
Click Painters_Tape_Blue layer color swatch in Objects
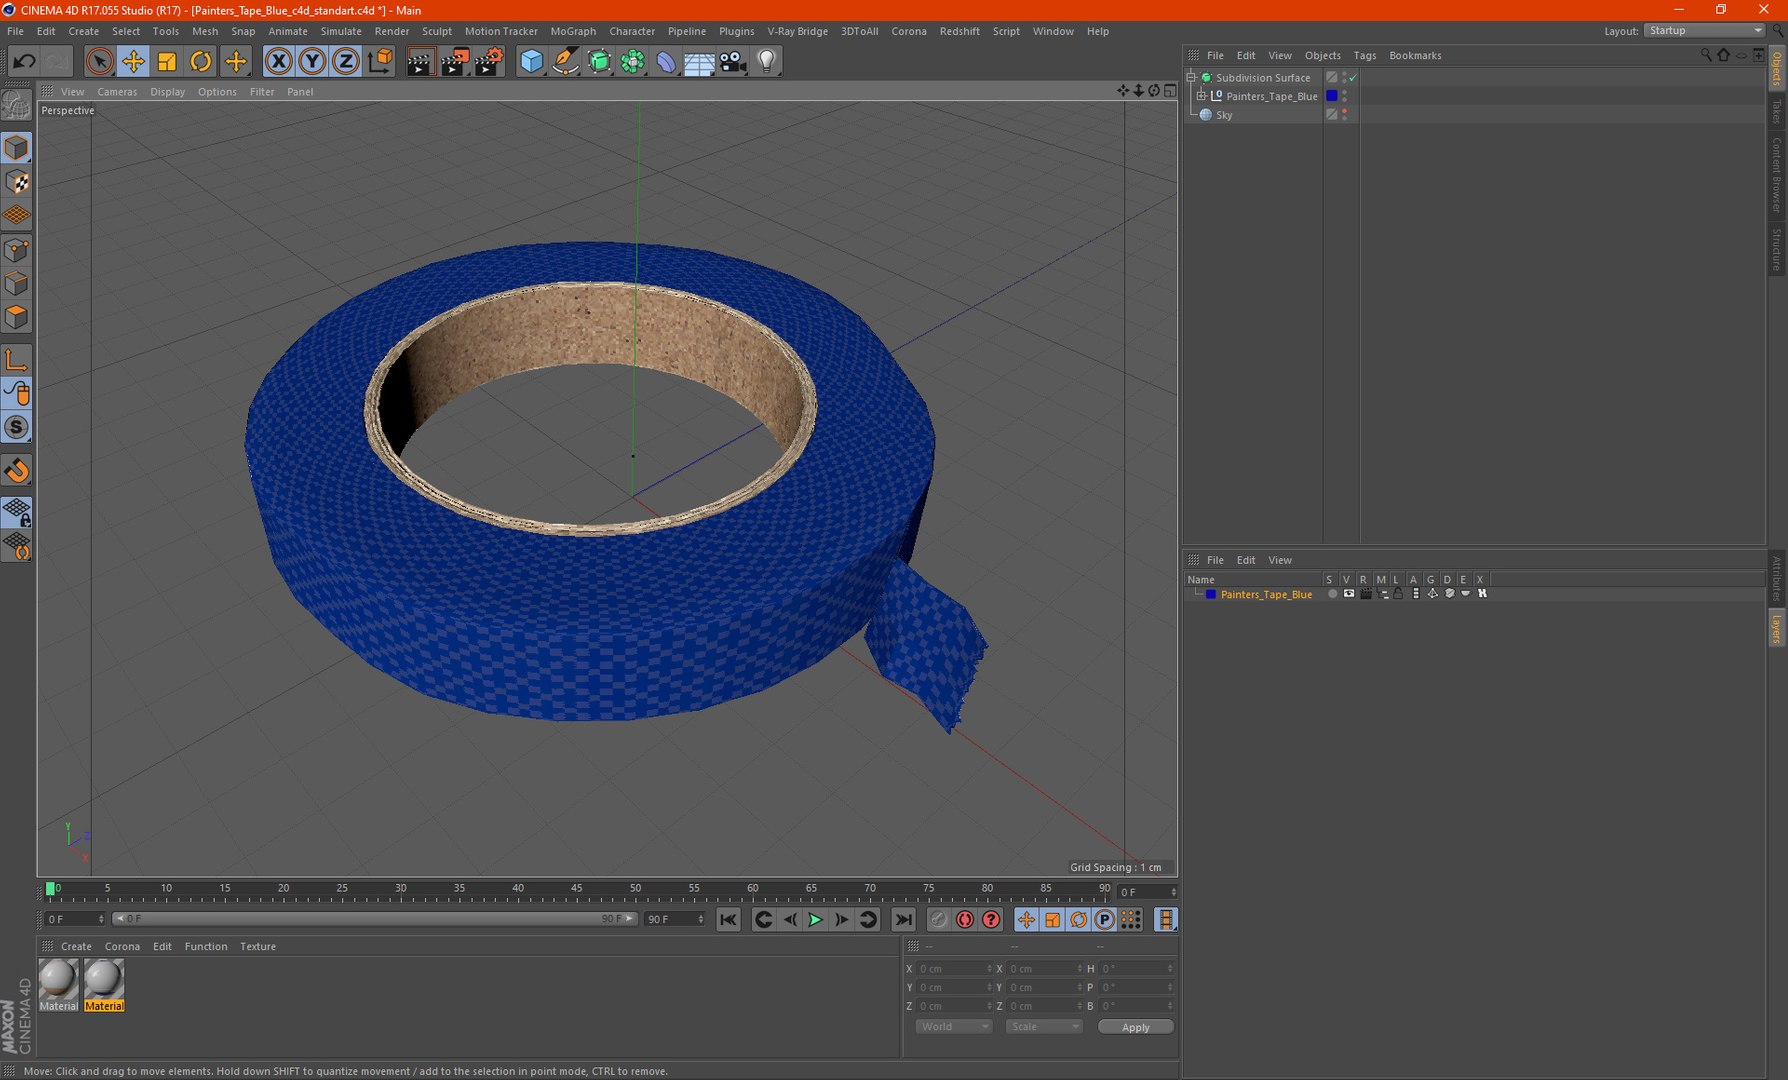click(x=1332, y=96)
